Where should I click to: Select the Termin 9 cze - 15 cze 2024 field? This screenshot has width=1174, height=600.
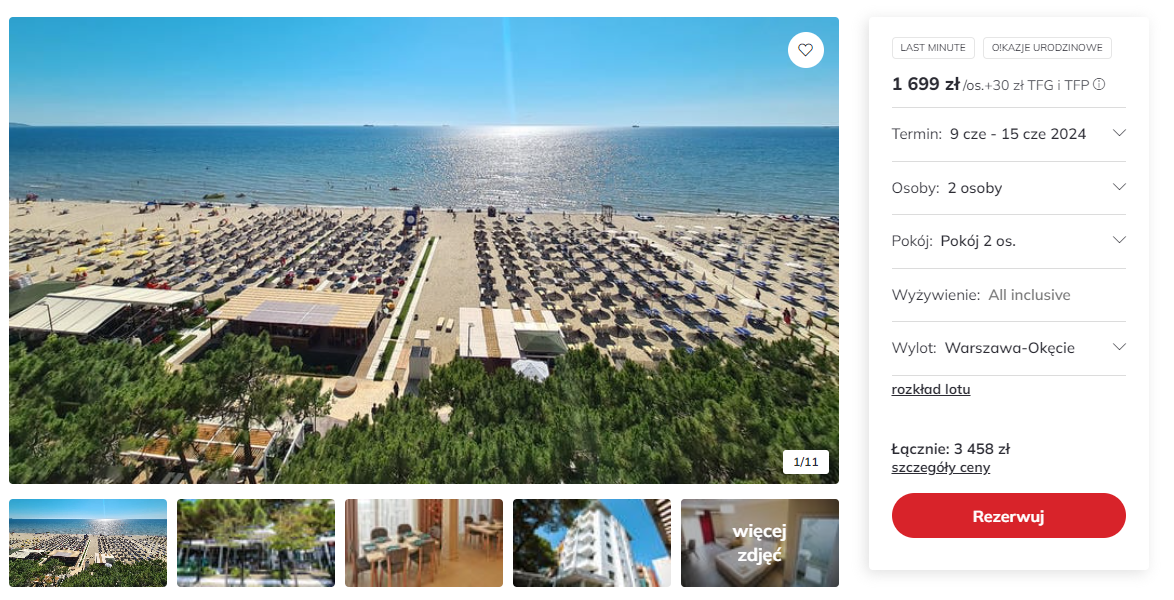click(x=1009, y=134)
